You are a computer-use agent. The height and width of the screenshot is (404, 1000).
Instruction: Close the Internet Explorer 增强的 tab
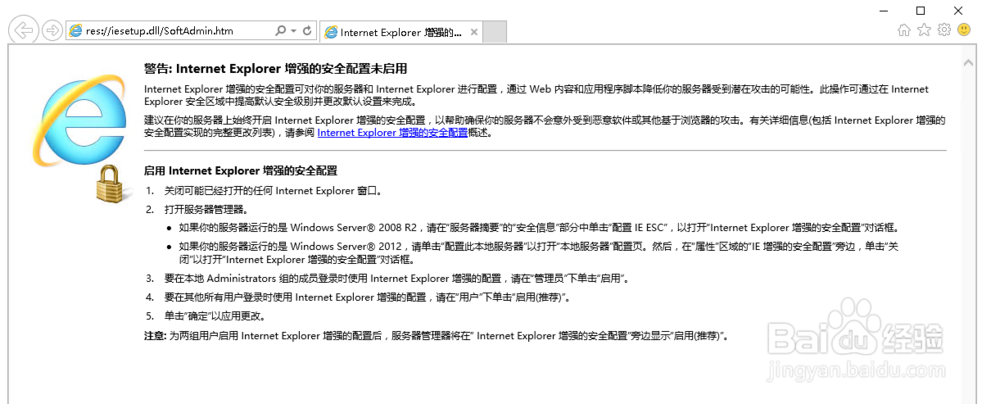pos(474,33)
